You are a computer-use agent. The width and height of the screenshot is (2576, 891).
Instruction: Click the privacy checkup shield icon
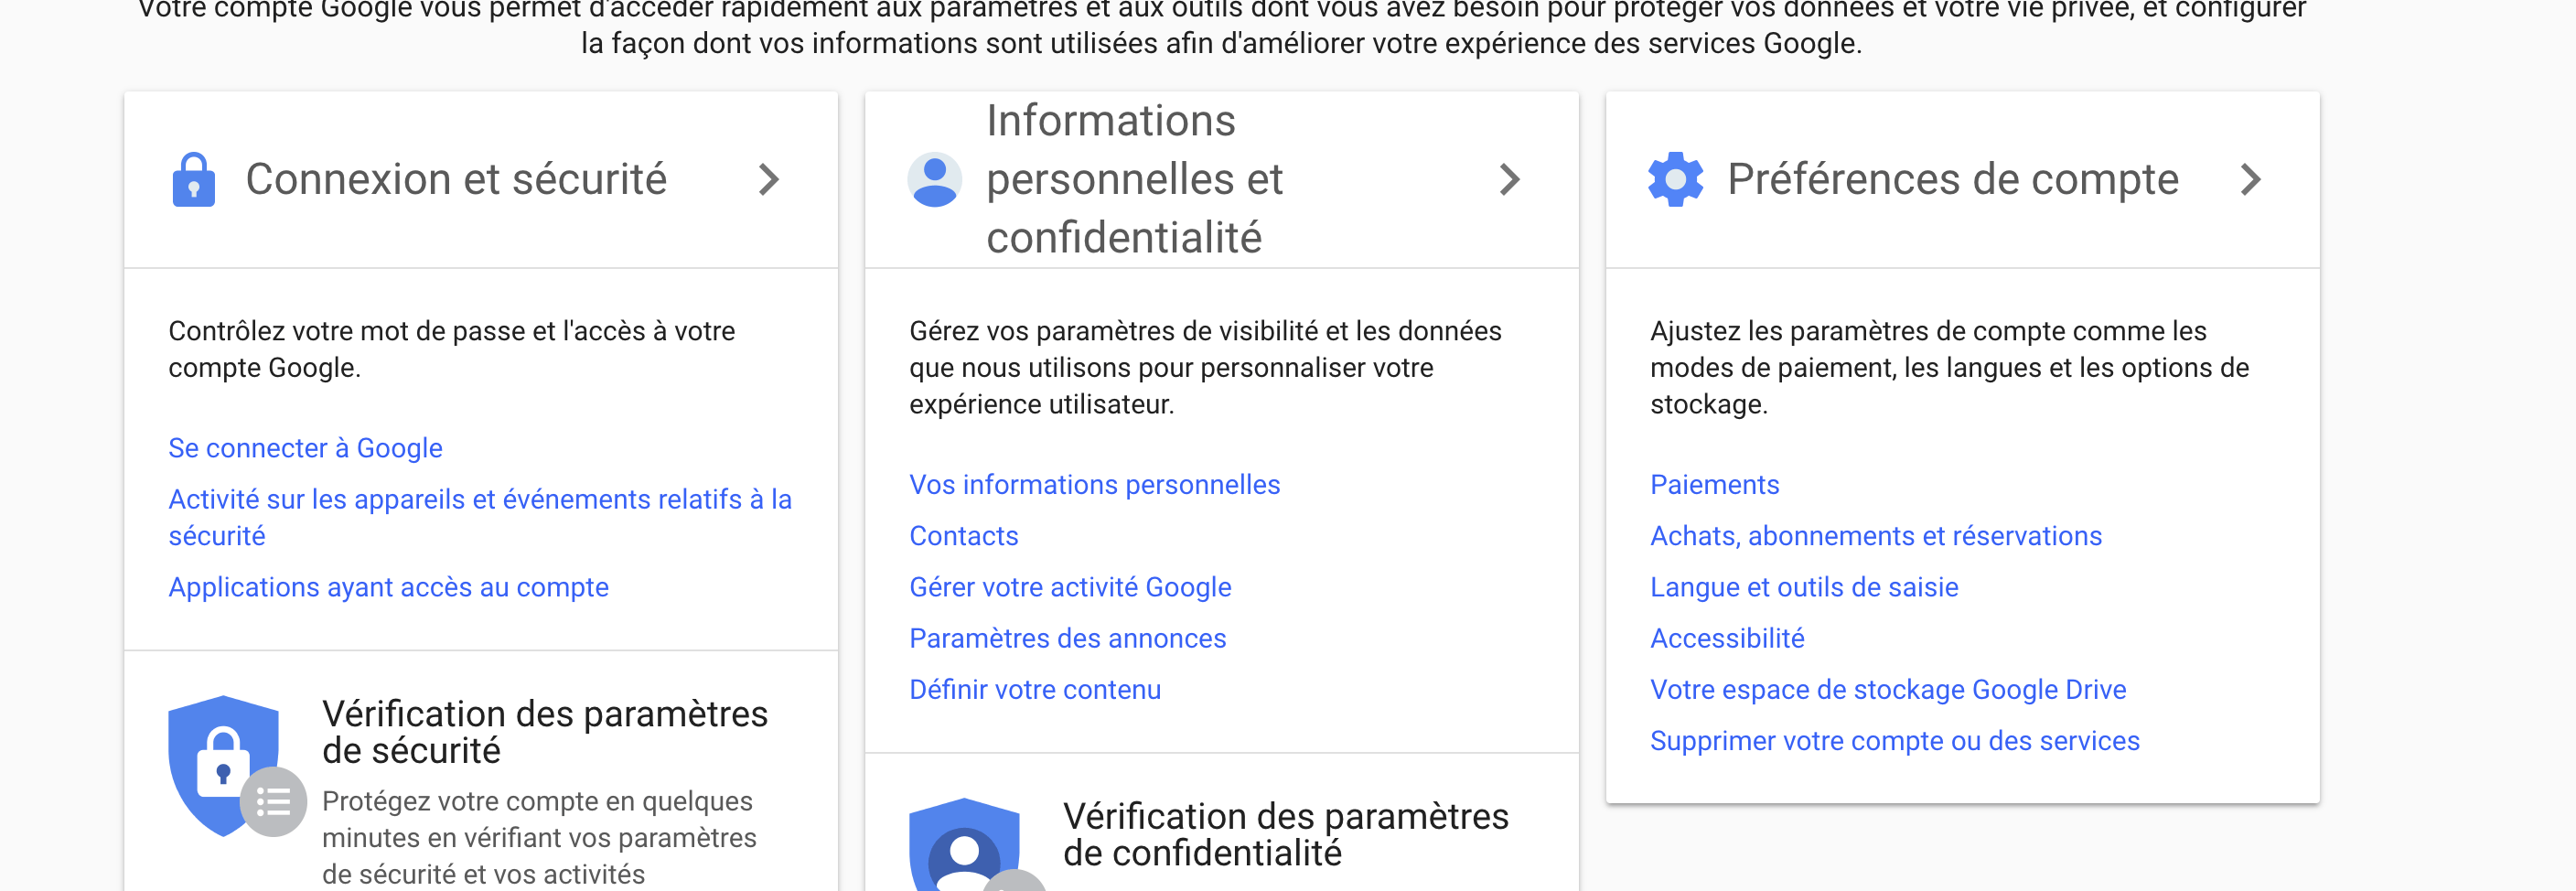click(x=964, y=844)
